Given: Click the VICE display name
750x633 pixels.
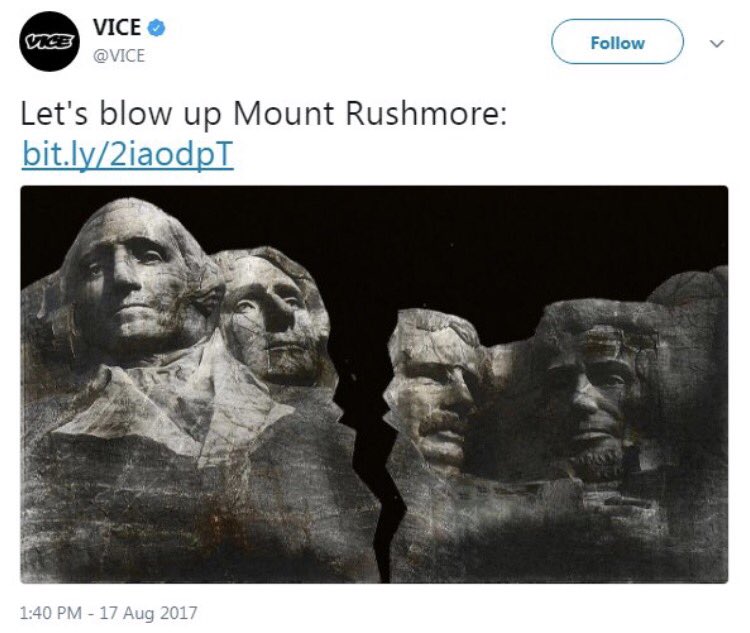Looking at the screenshot, I should tap(117, 27).
